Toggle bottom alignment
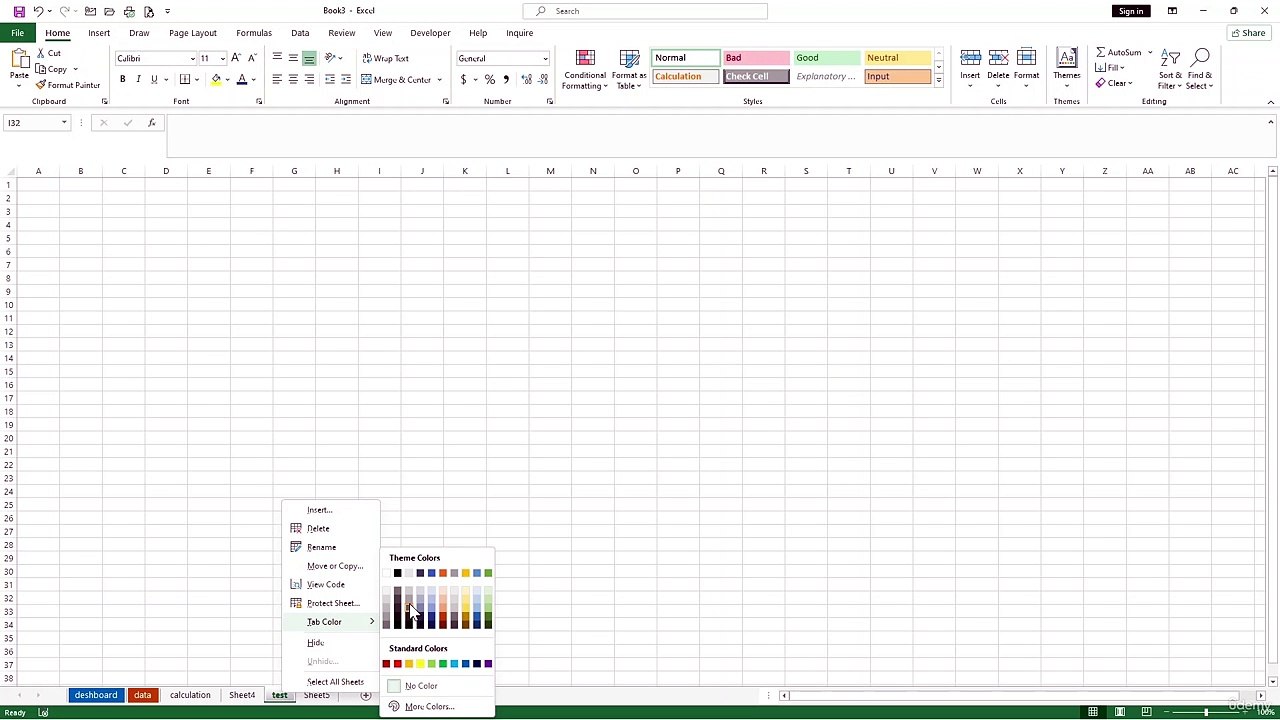This screenshot has width=1280, height=720. tap(309, 58)
